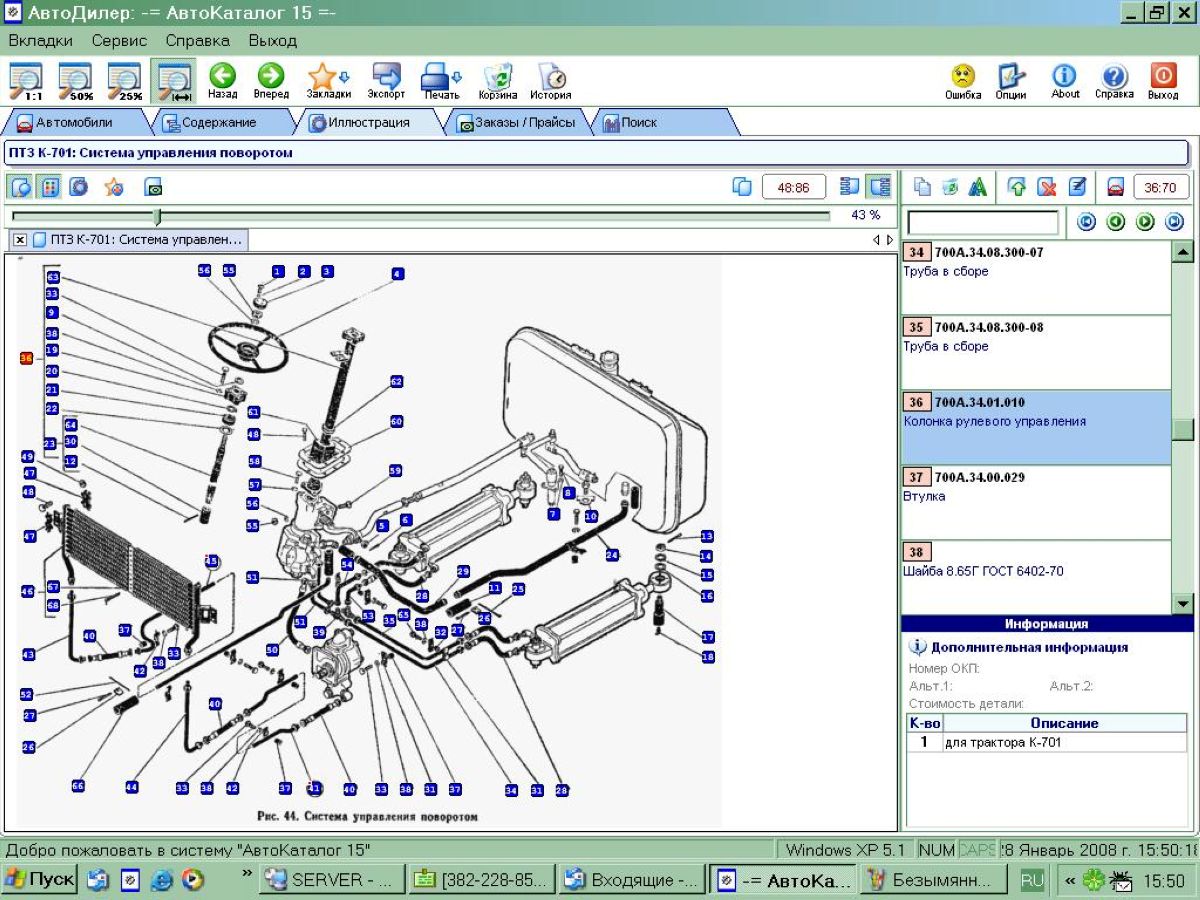Open Корзина (basket) from the toolbar

pos(497,80)
